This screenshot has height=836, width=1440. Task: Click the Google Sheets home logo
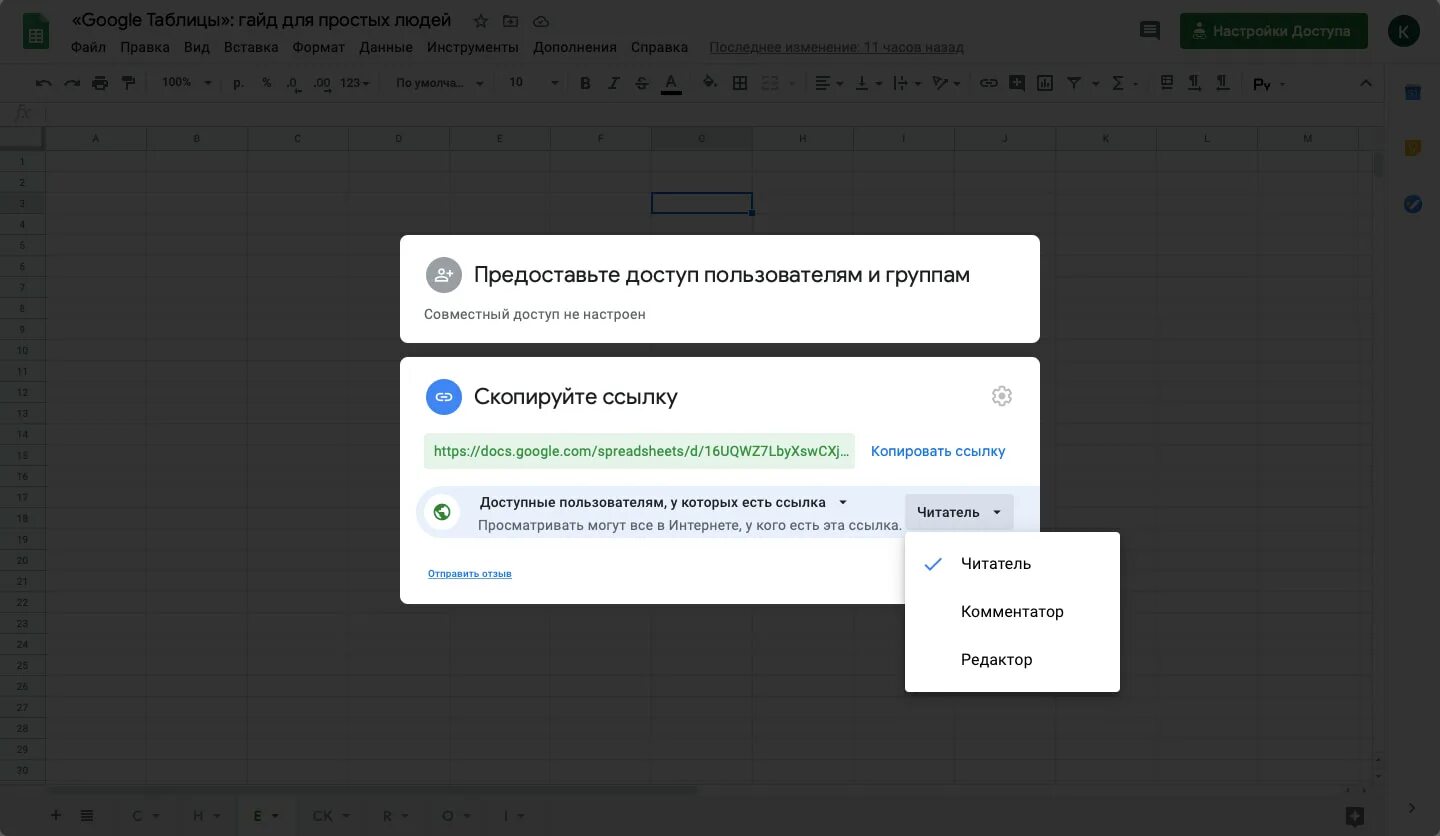36,31
